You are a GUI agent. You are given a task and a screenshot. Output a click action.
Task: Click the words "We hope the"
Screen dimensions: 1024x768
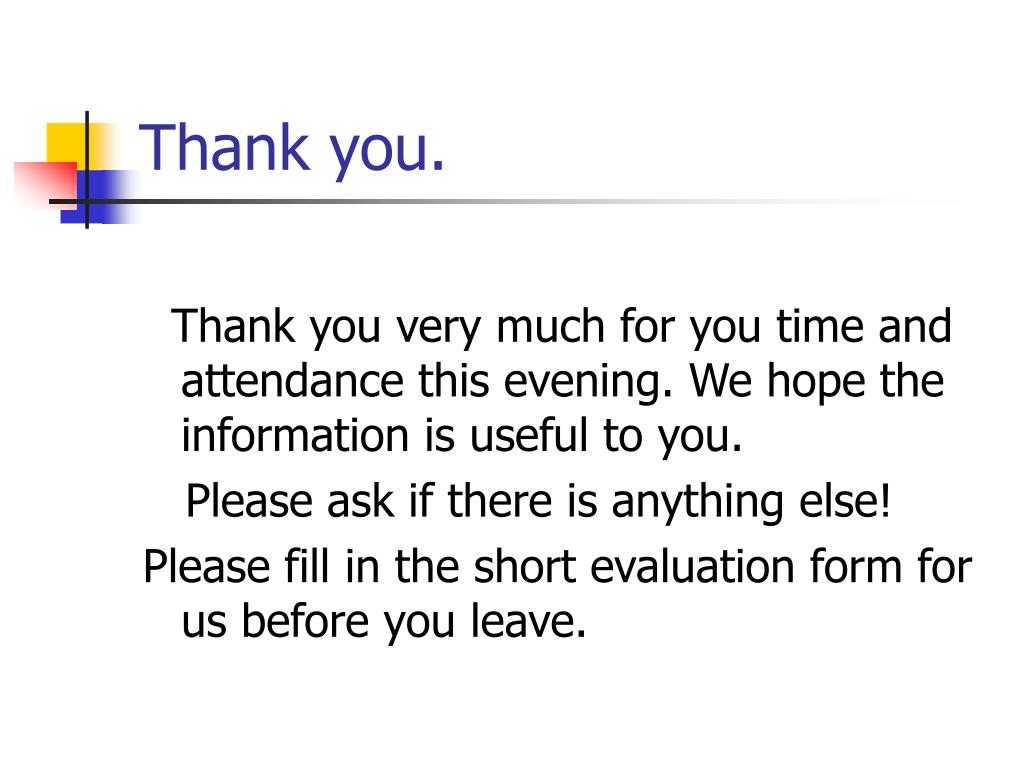coord(816,381)
